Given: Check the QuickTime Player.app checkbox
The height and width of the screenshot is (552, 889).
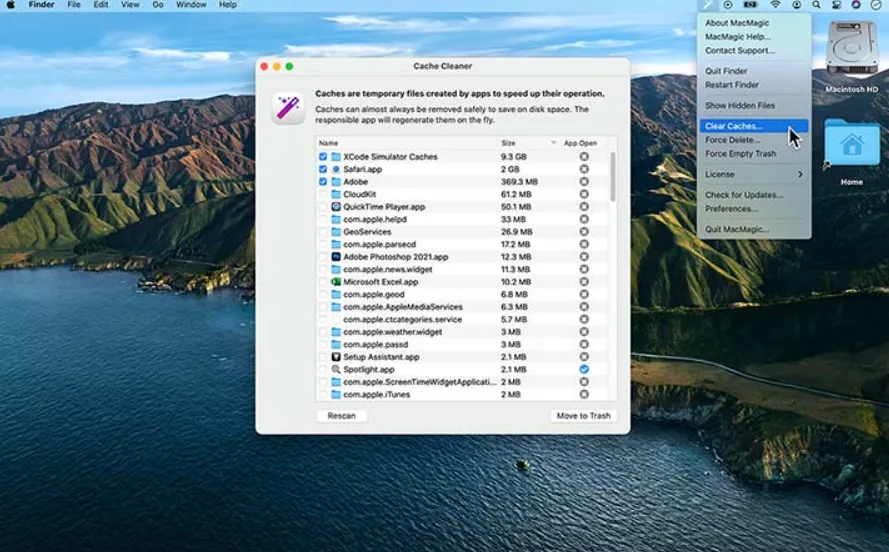Looking at the screenshot, I should [323, 206].
